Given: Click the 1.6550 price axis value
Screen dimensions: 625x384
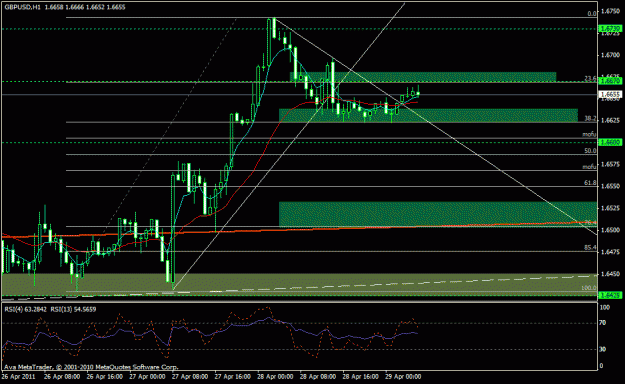Looking at the screenshot, I should (610, 186).
